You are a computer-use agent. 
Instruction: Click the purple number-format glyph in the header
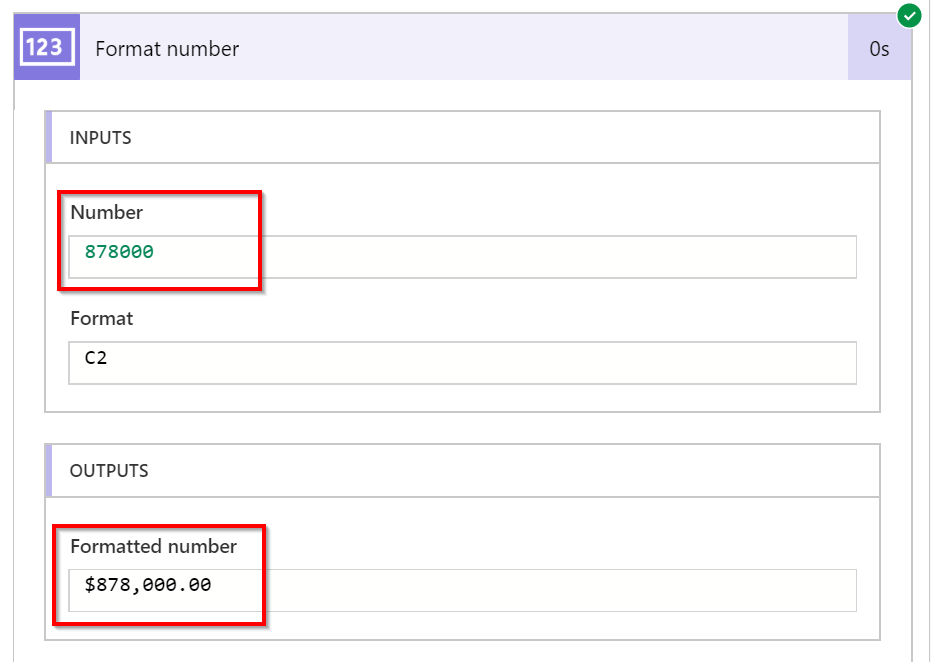tap(46, 47)
